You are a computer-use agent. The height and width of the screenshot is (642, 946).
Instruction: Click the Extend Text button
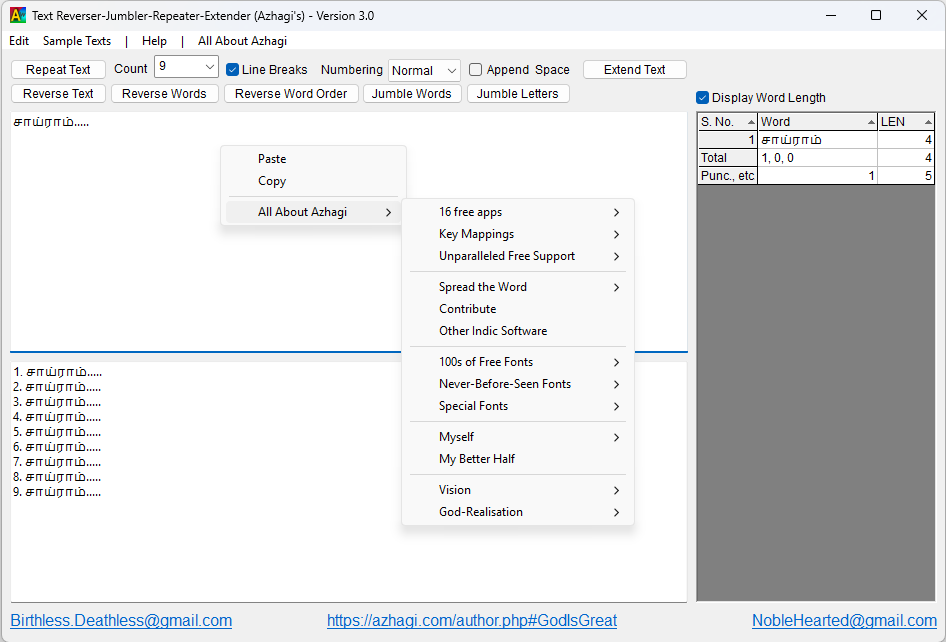635,69
